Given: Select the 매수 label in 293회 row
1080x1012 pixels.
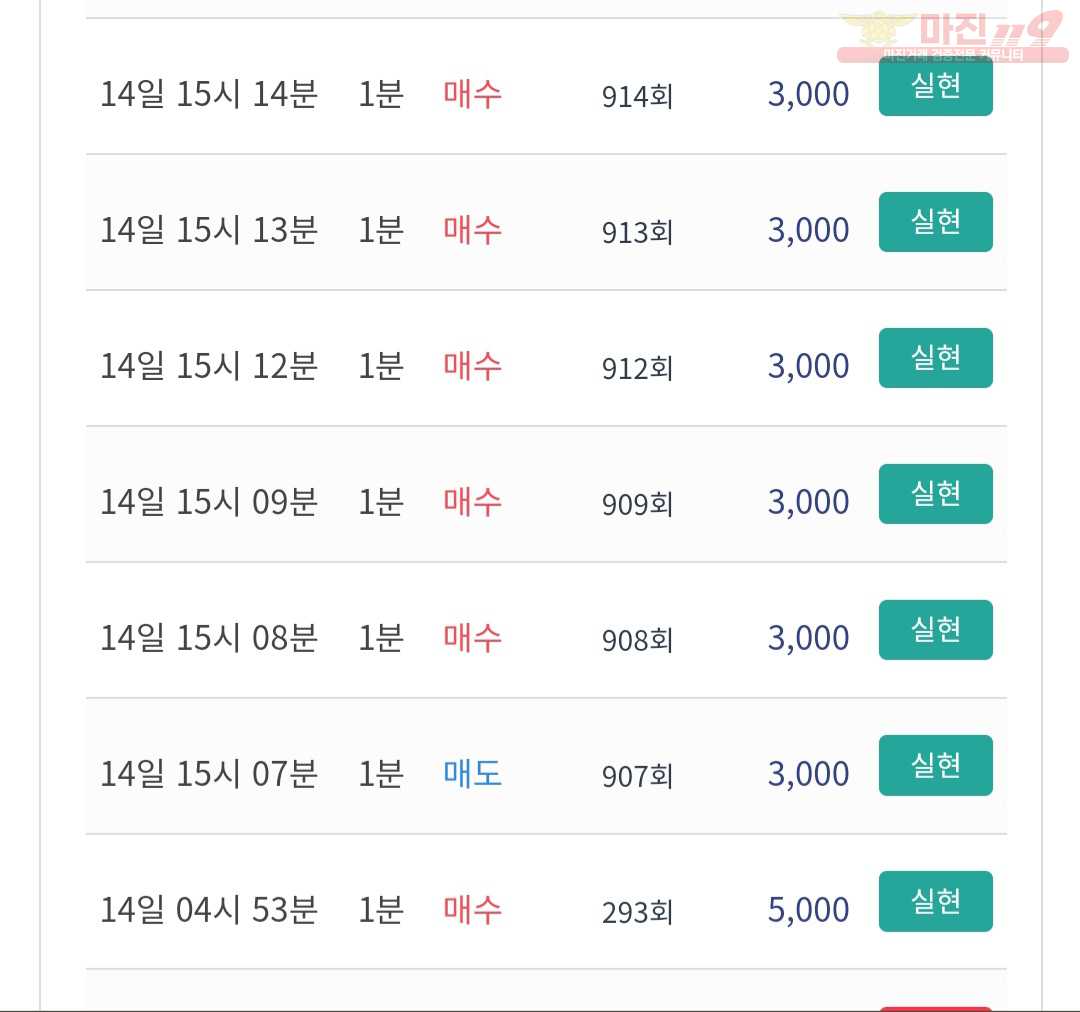Looking at the screenshot, I should [472, 910].
